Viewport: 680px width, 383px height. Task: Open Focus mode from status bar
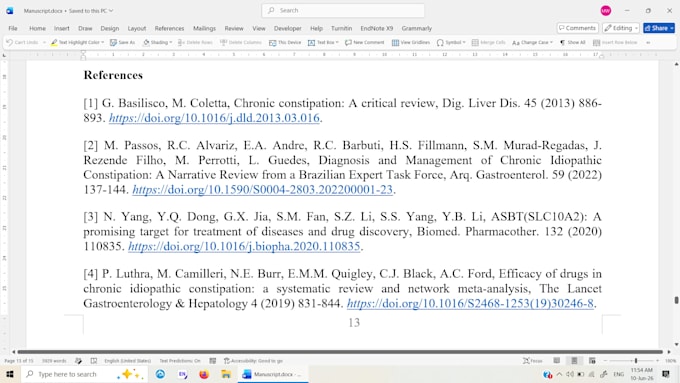533,361
